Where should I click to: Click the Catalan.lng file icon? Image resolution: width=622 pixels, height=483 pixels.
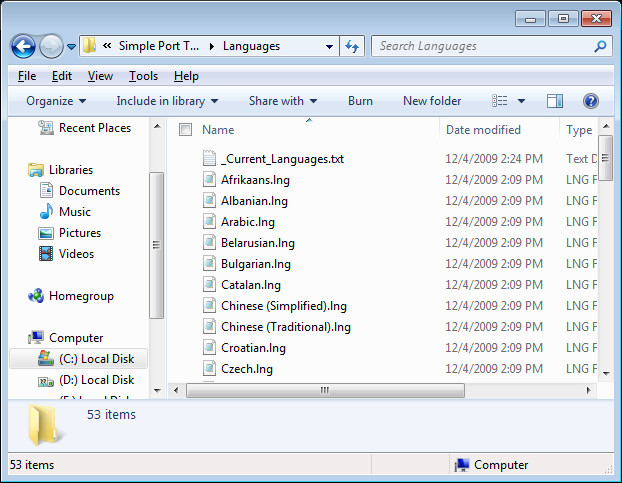209,285
